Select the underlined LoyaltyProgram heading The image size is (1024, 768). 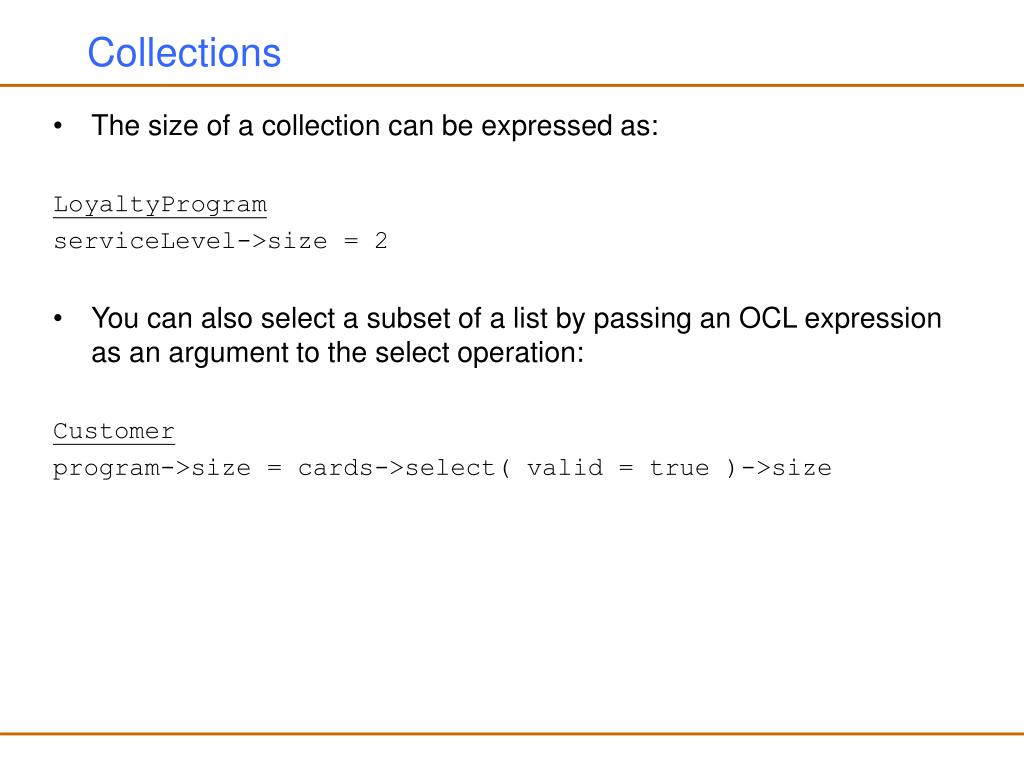tap(160, 205)
